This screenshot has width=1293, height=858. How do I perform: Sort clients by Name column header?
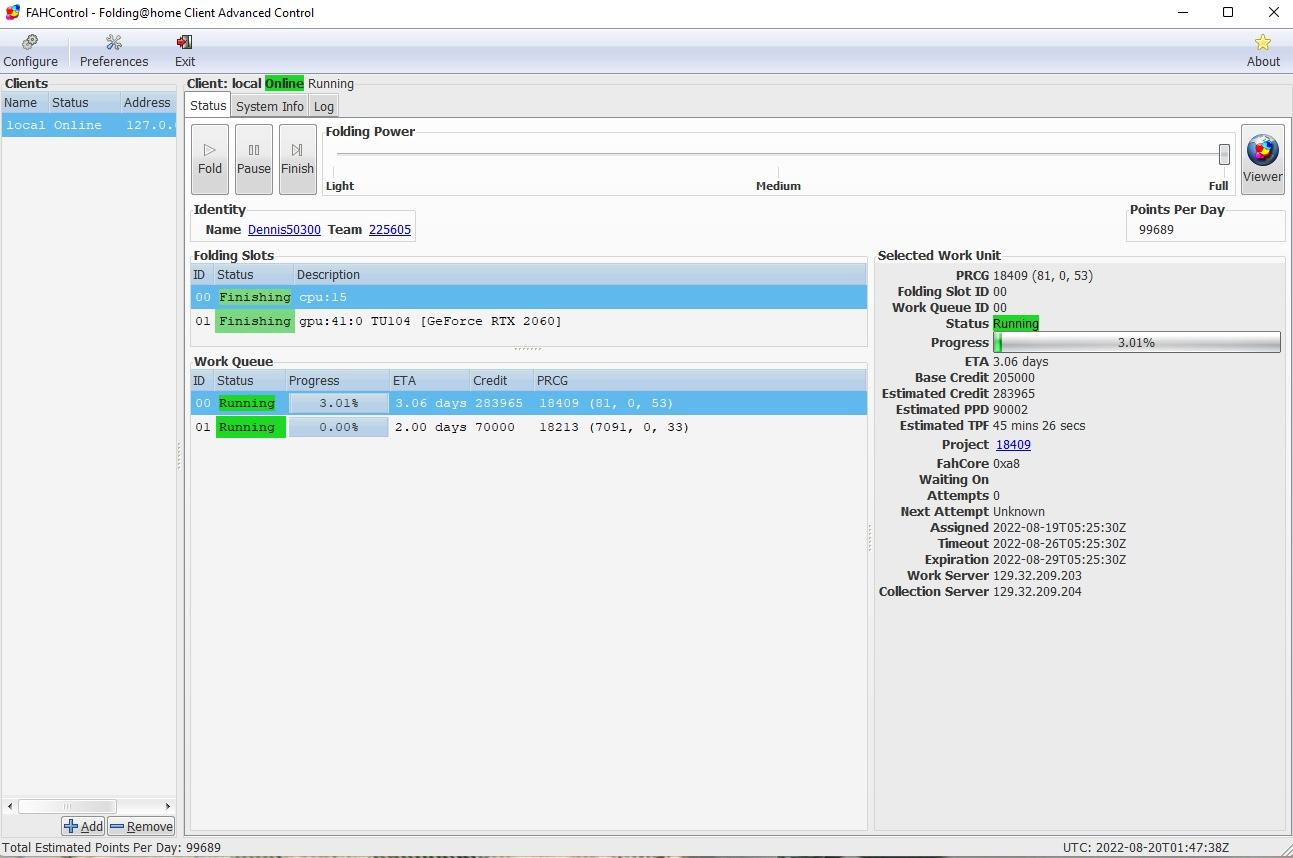coord(25,103)
